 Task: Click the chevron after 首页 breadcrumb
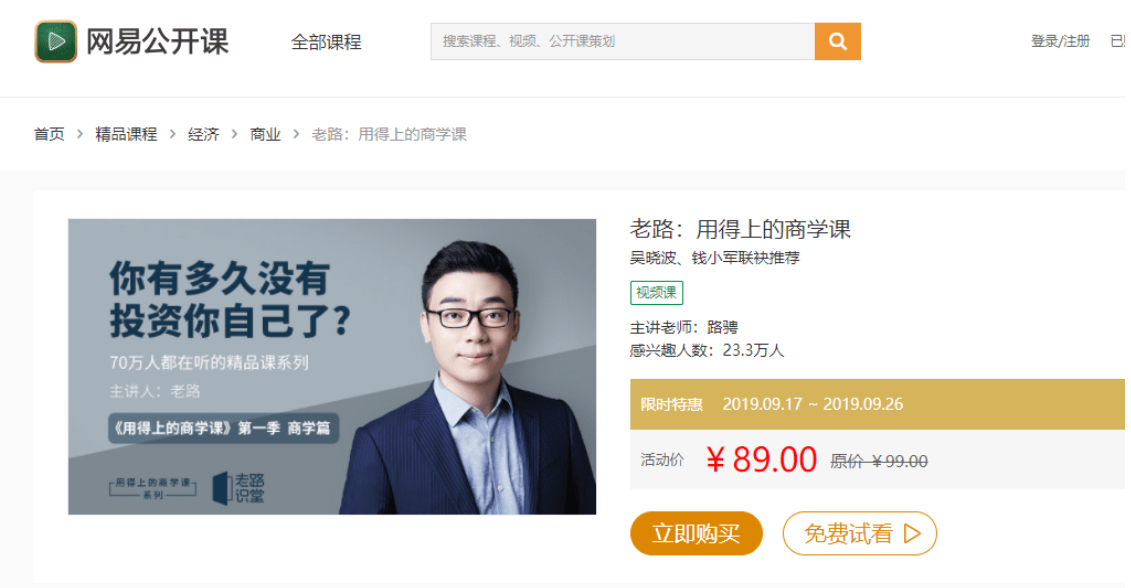click(80, 134)
